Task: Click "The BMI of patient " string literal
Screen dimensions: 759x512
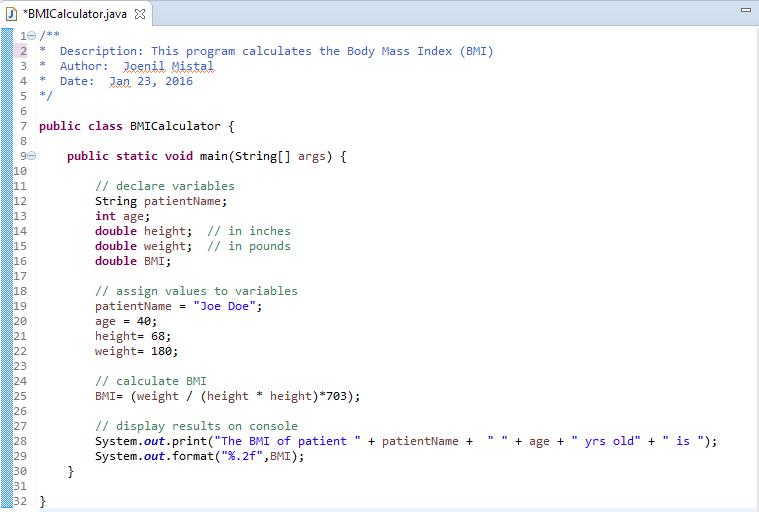Action: pos(287,441)
